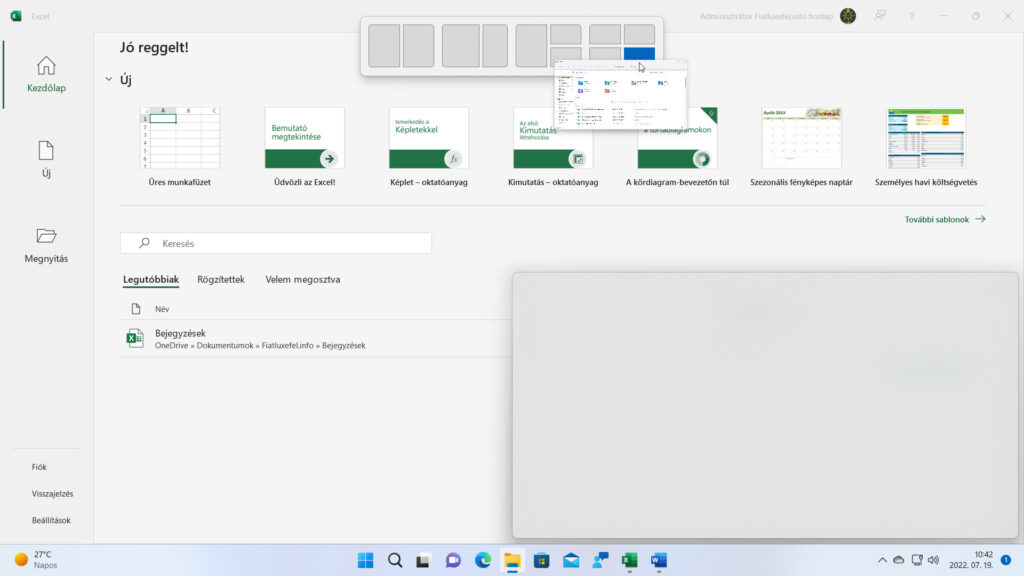Snap window to narrow right zone of second layout
Screen dimensions: 1024x576
tap(496, 46)
